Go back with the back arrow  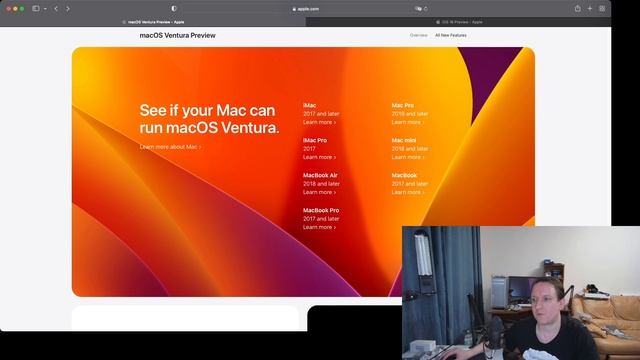coord(56,9)
